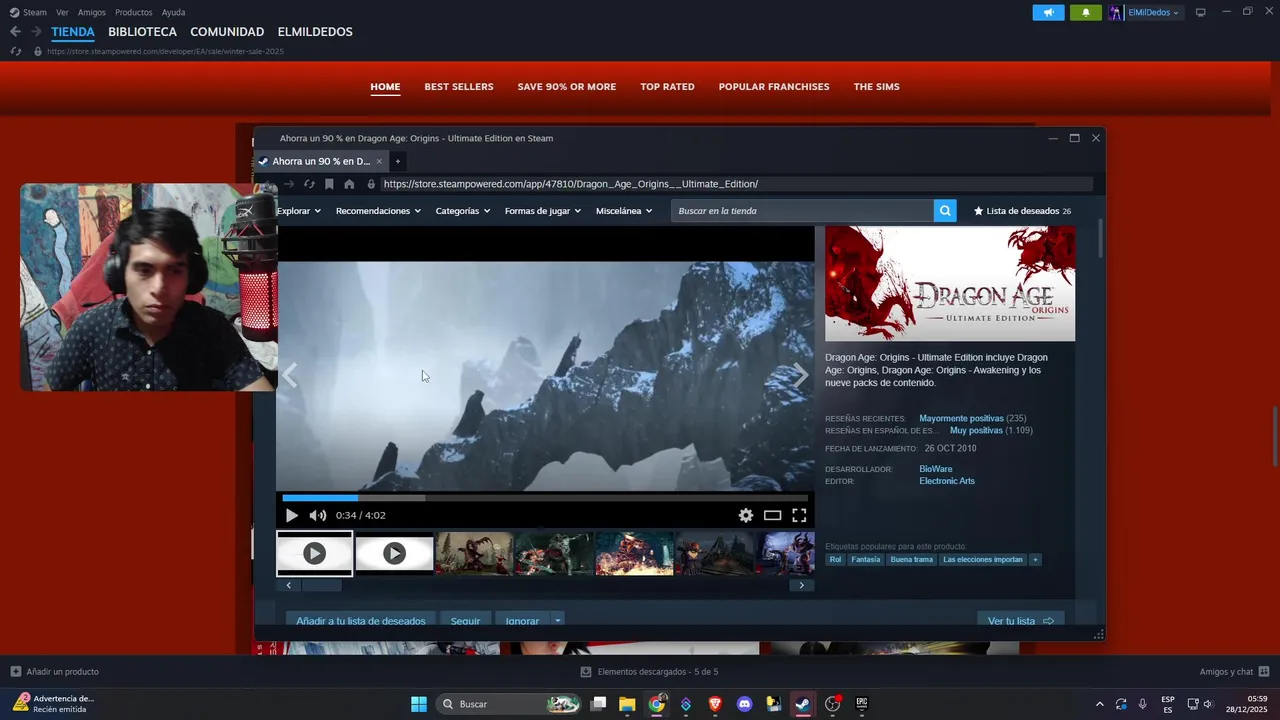Click 'Las elecciones importan' tag
1280x720 pixels.
coord(983,560)
